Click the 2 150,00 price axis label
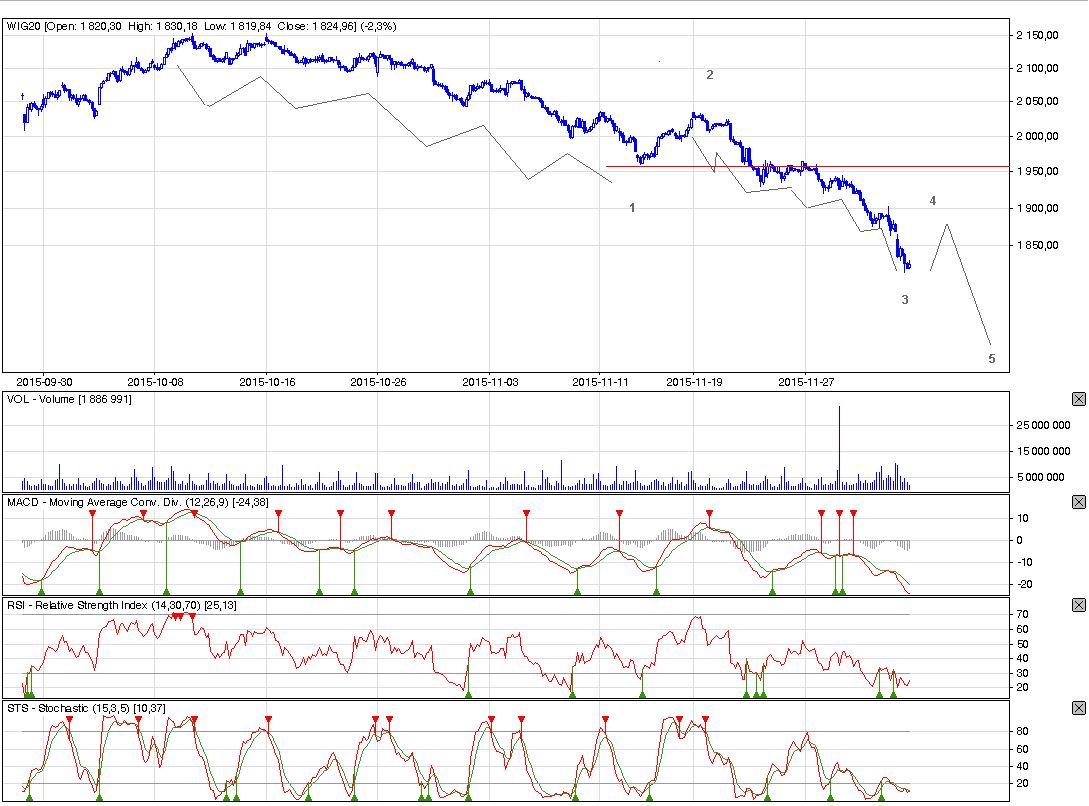 pos(1037,36)
